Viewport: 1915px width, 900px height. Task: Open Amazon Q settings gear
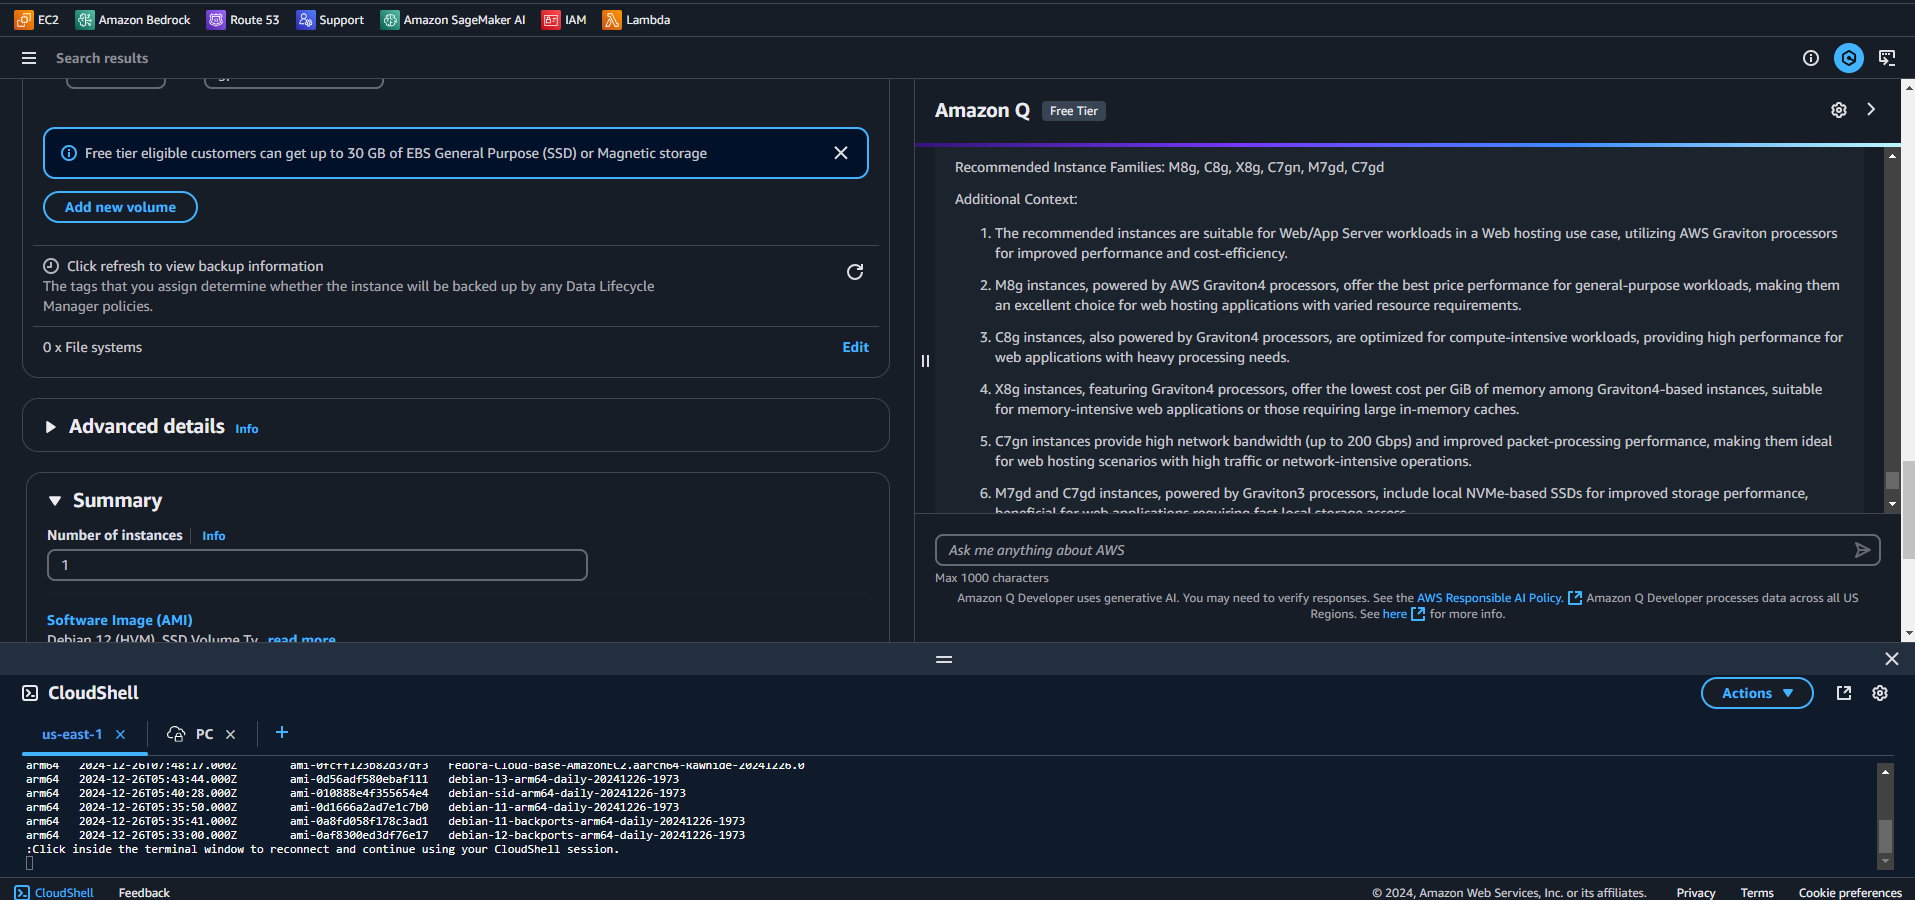pyautogui.click(x=1839, y=110)
